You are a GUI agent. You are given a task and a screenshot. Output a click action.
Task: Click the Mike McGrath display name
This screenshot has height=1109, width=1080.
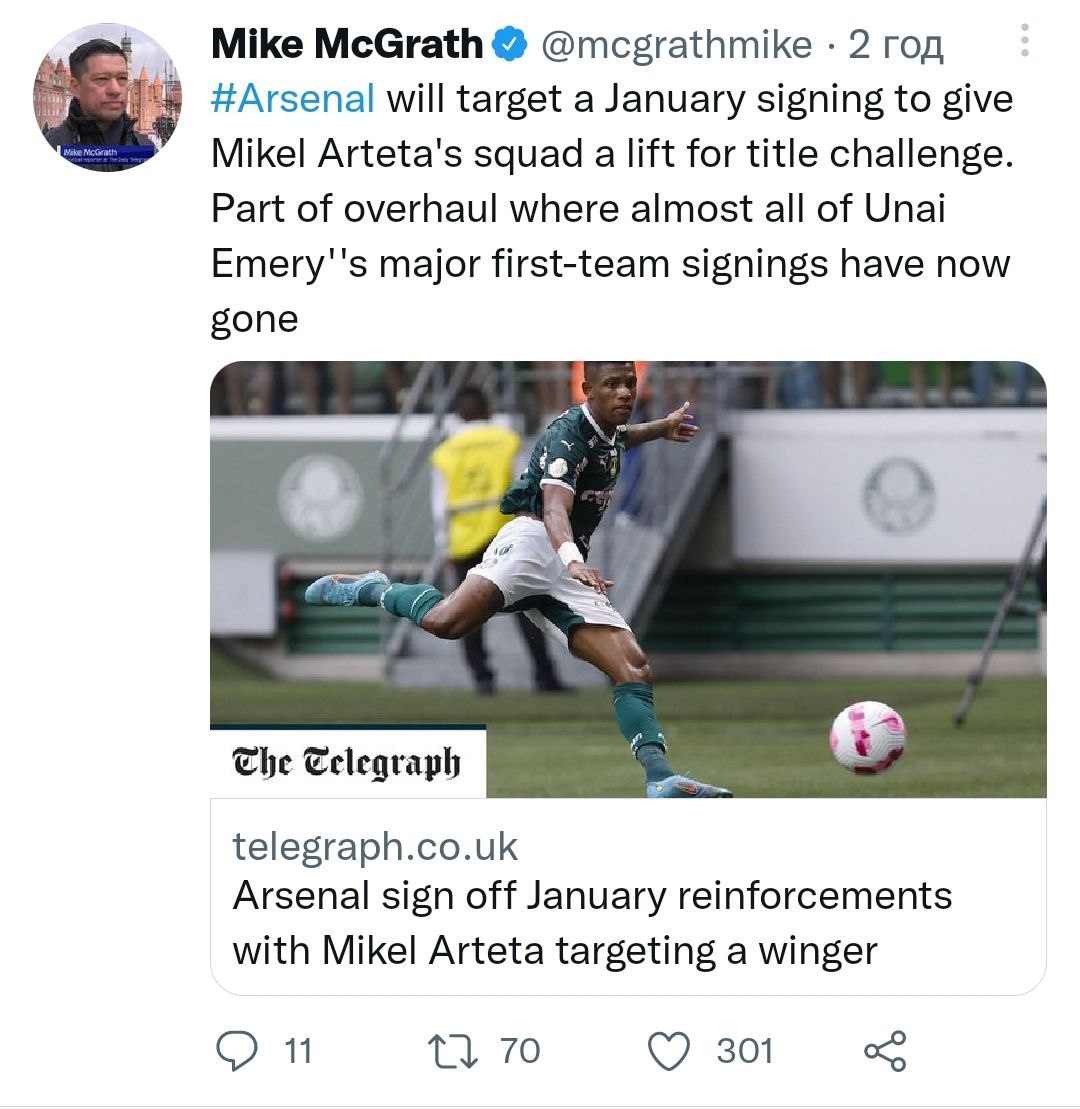(x=347, y=45)
